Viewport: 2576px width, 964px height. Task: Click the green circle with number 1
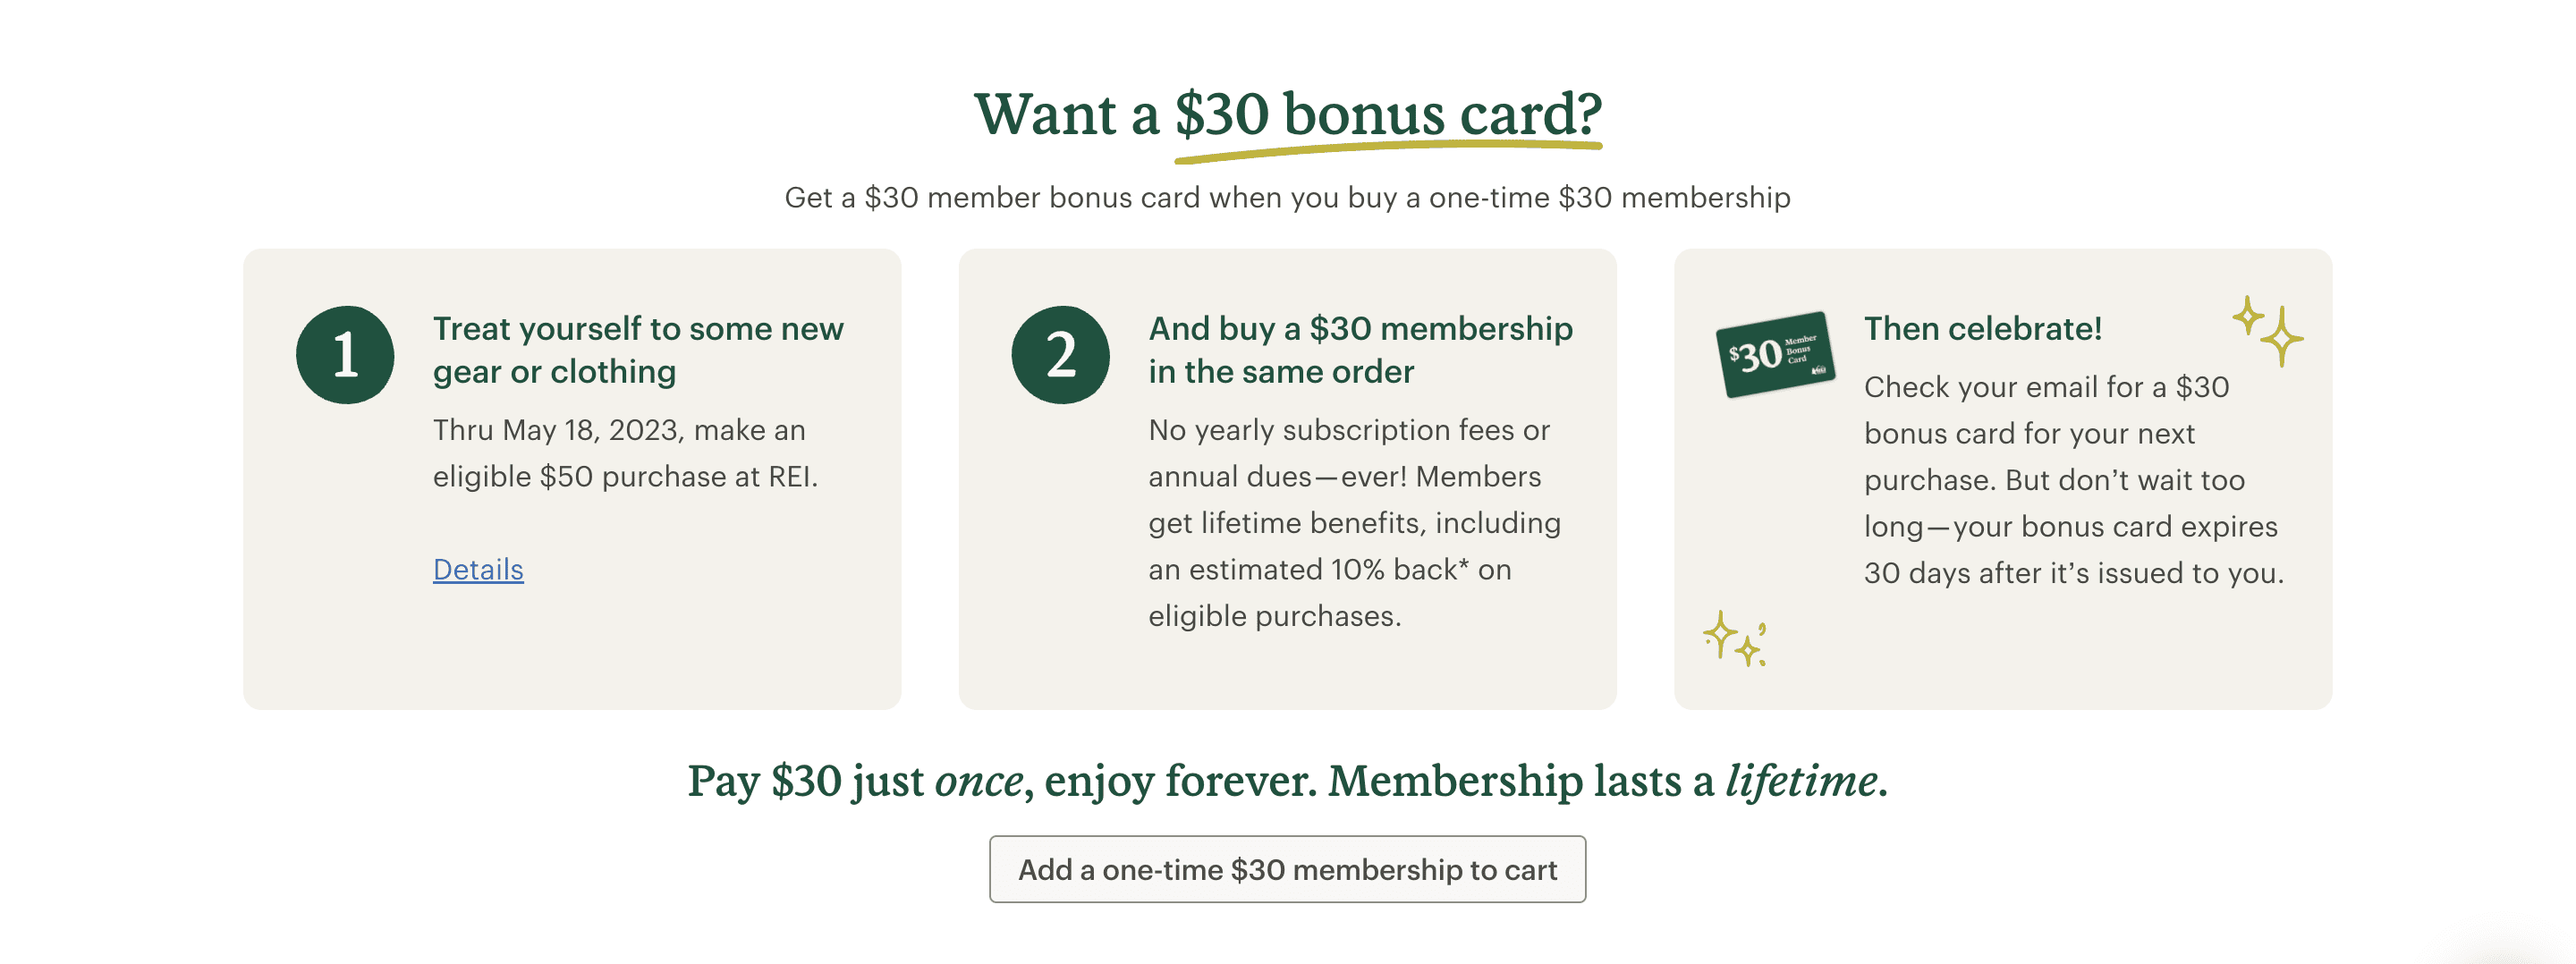click(x=344, y=355)
